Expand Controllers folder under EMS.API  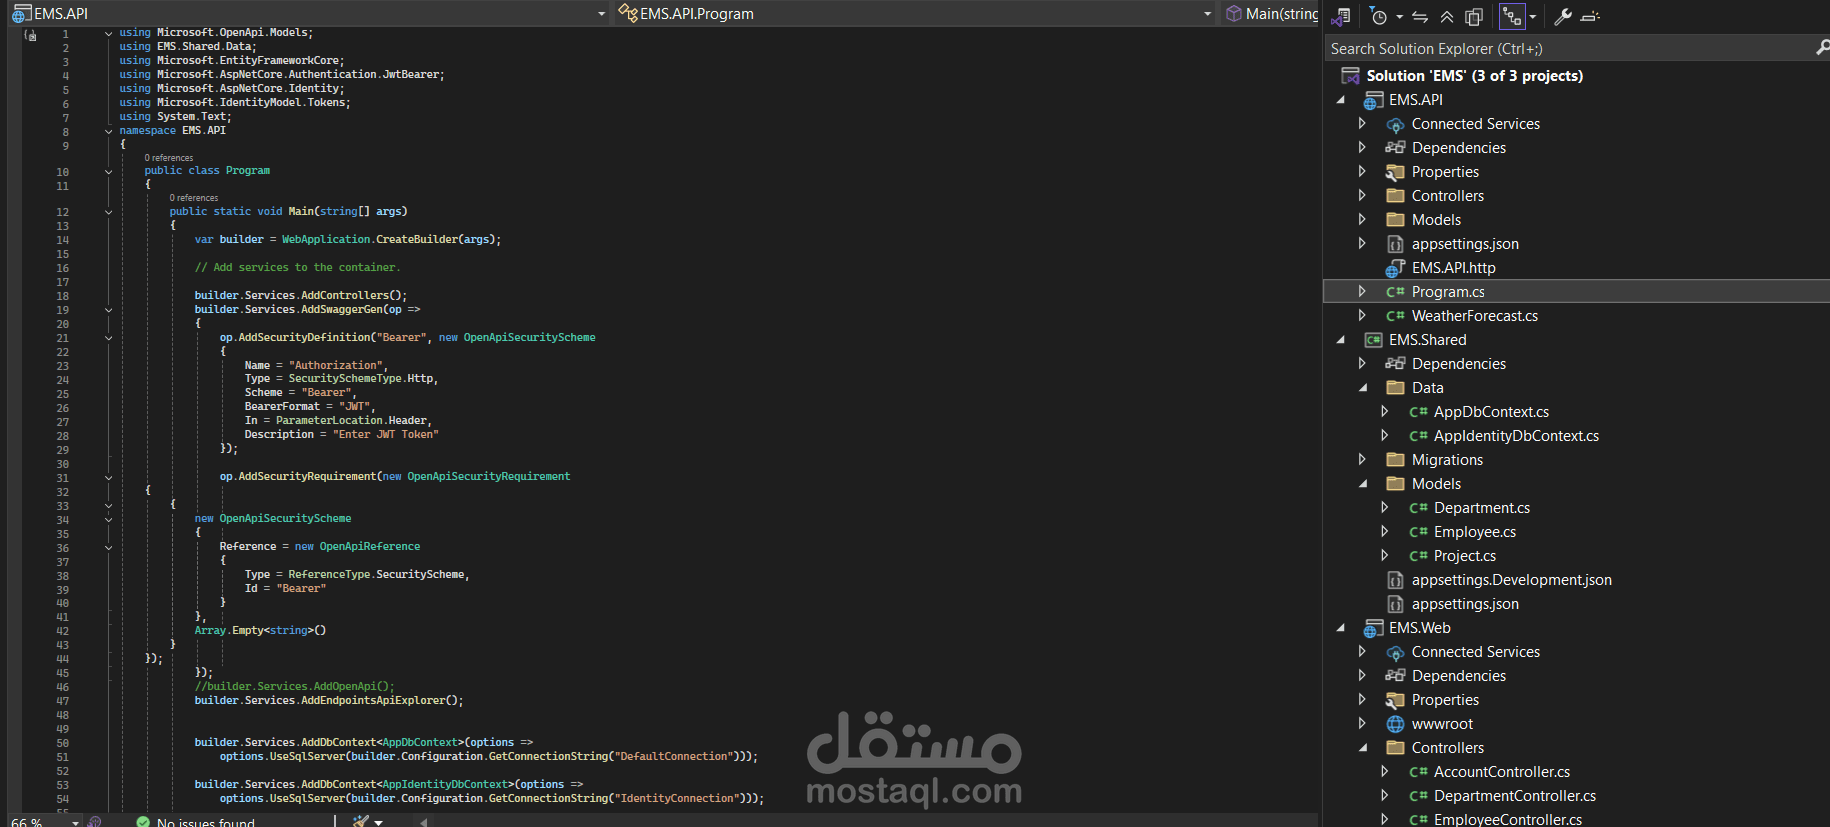[1362, 196]
